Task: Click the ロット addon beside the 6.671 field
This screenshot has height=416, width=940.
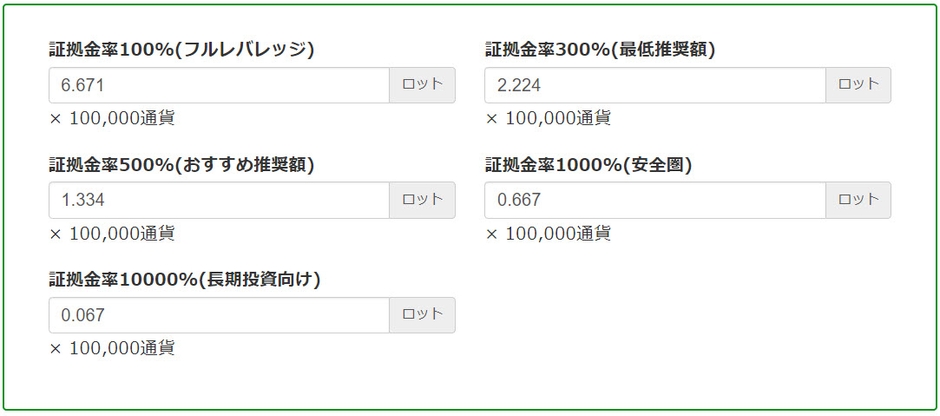Action: click(x=422, y=85)
